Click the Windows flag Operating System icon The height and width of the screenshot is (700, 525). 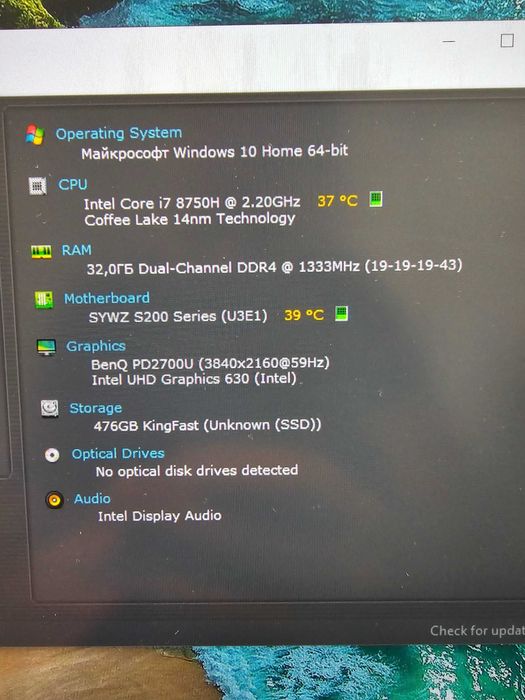34,134
